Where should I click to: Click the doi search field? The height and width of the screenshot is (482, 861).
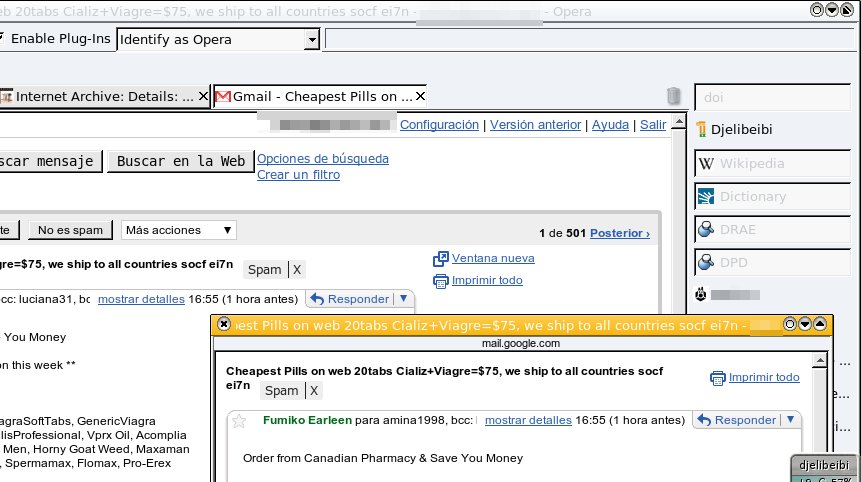pos(772,97)
